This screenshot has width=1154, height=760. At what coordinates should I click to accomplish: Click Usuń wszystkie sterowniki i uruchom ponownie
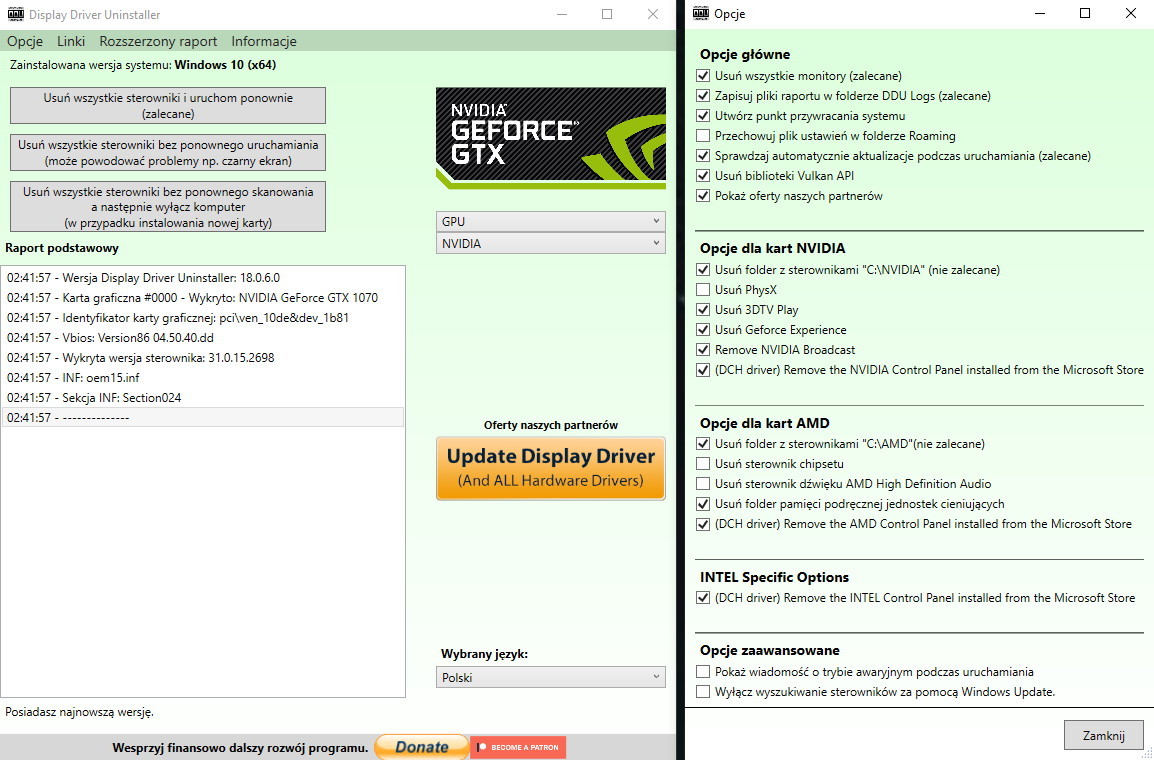tap(168, 106)
